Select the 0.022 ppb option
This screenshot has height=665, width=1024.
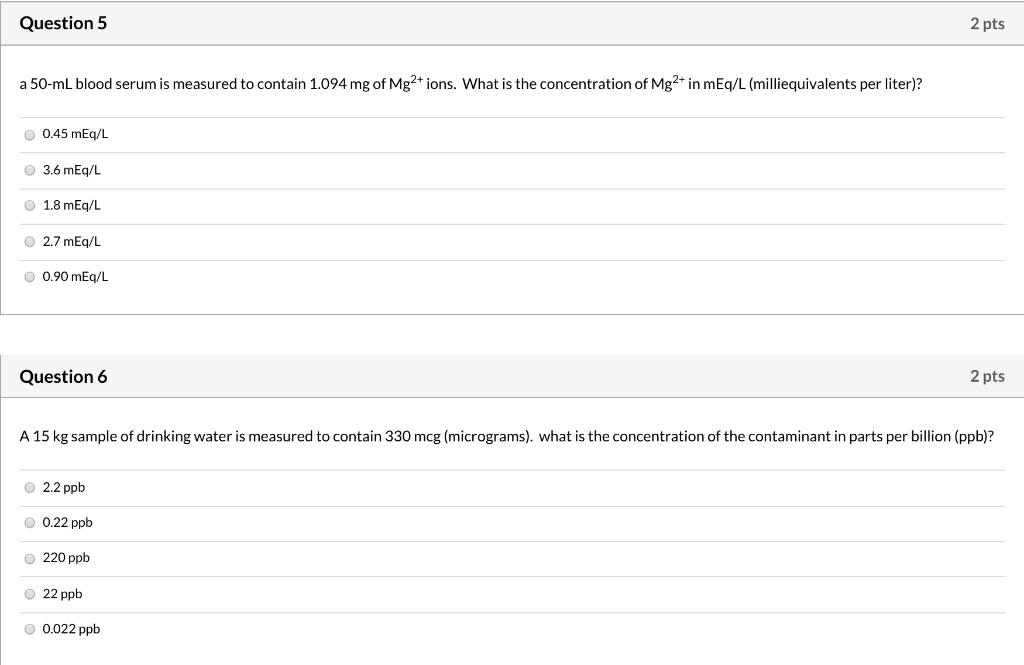point(29,629)
